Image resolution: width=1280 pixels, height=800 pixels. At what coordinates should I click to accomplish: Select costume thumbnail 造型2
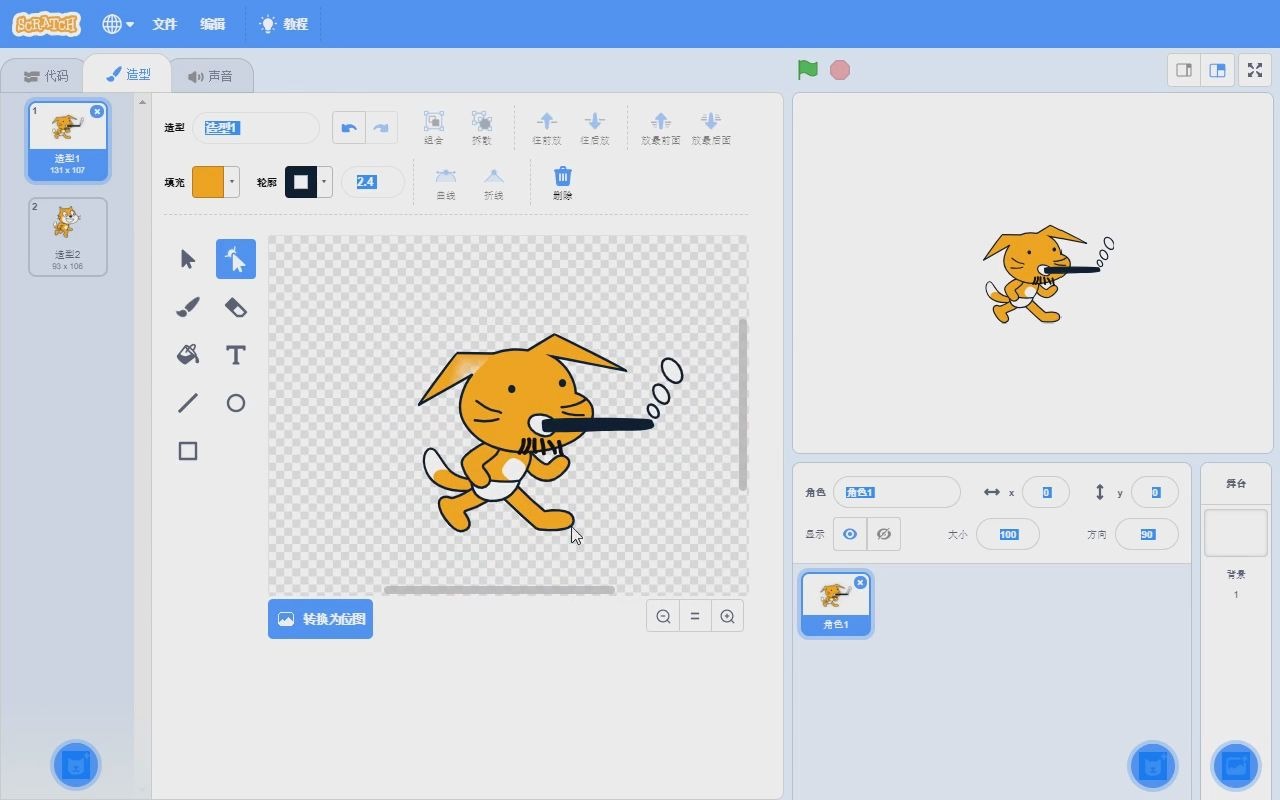68,236
